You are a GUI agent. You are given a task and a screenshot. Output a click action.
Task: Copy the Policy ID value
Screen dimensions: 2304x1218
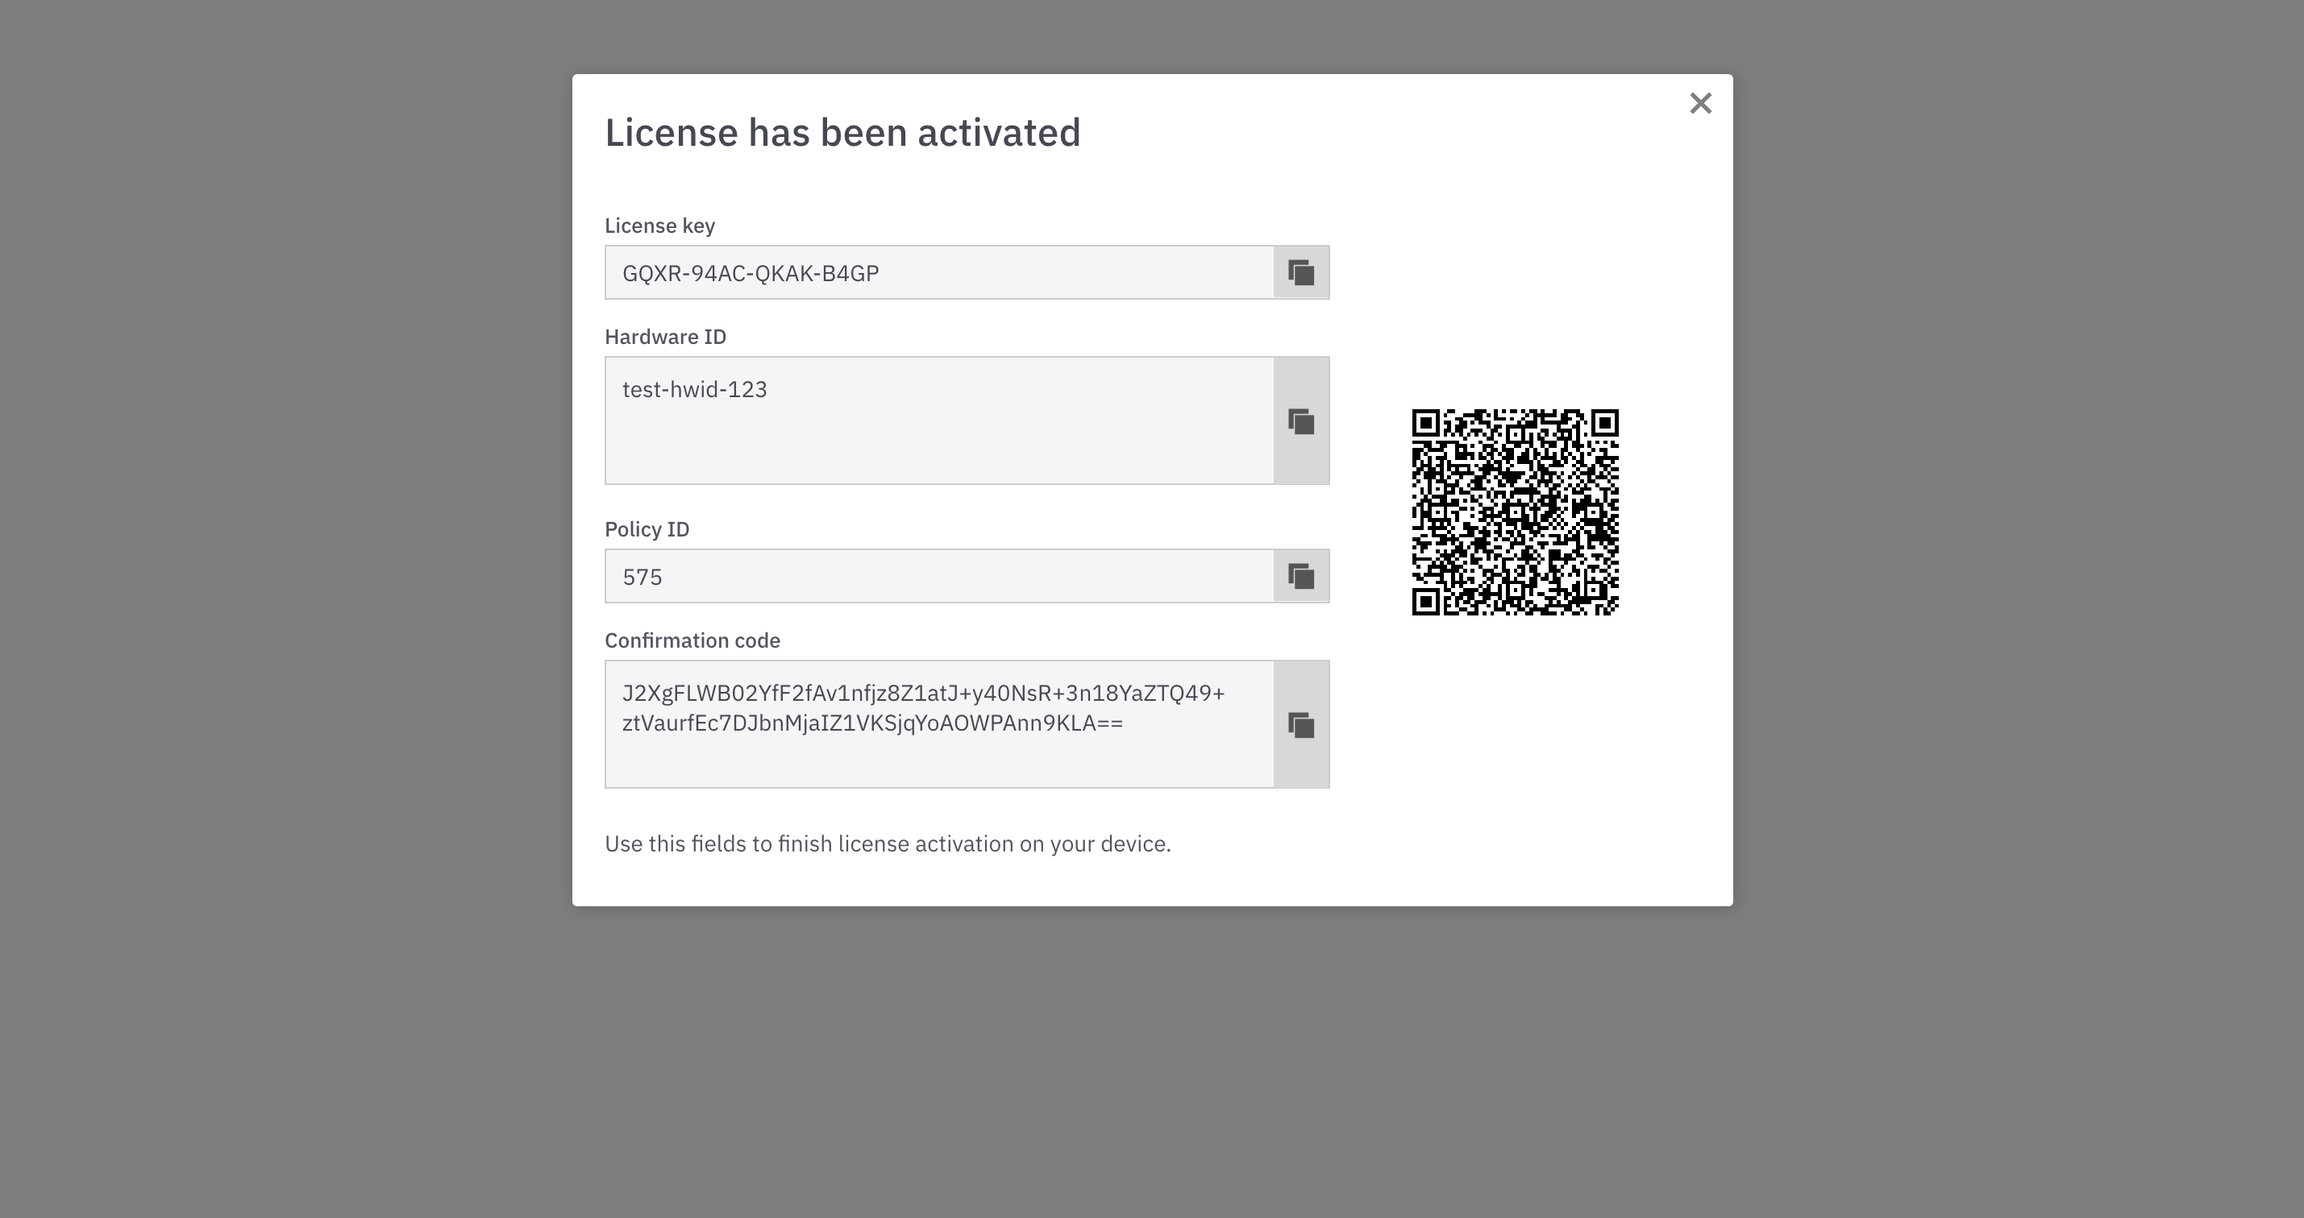pos(1301,576)
